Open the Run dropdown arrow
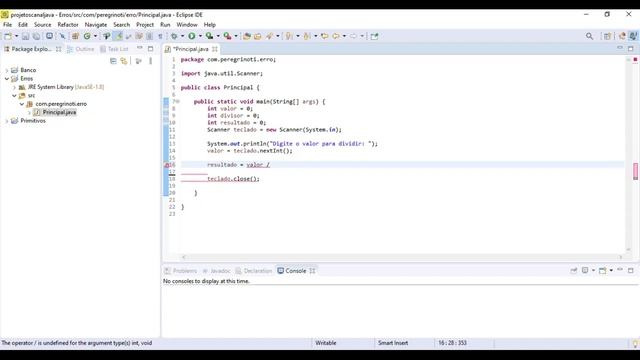Image resolution: width=640 pixels, height=360 pixels. pos(200,36)
